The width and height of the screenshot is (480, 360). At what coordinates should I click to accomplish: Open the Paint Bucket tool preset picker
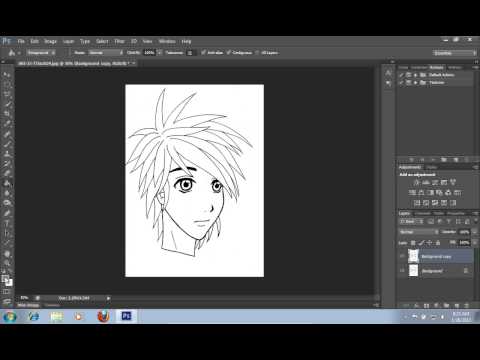pyautogui.click(x=14, y=53)
